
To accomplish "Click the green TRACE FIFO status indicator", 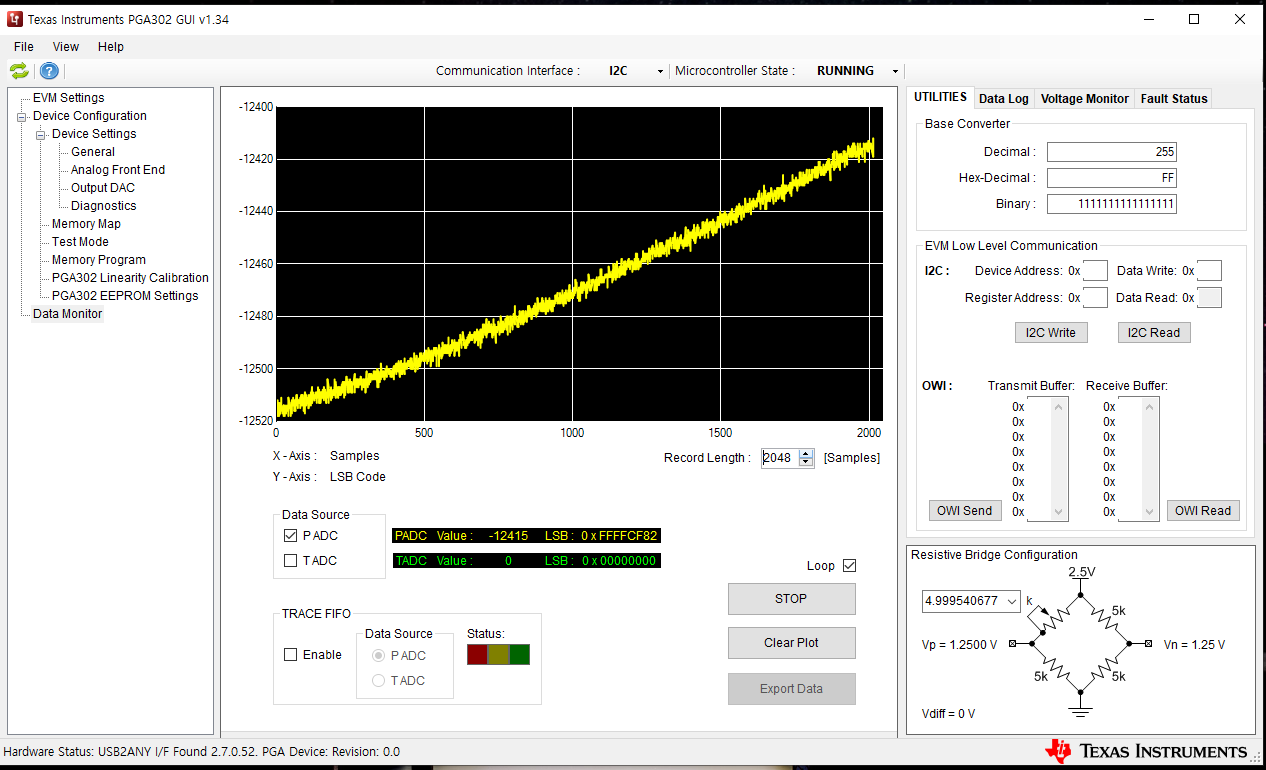I will (519, 654).
